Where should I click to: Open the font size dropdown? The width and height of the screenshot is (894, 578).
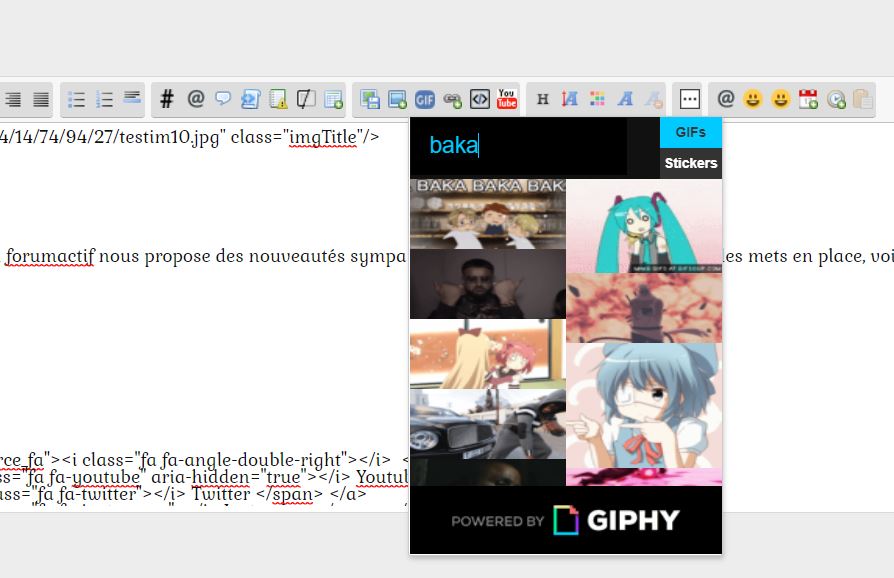pos(570,99)
